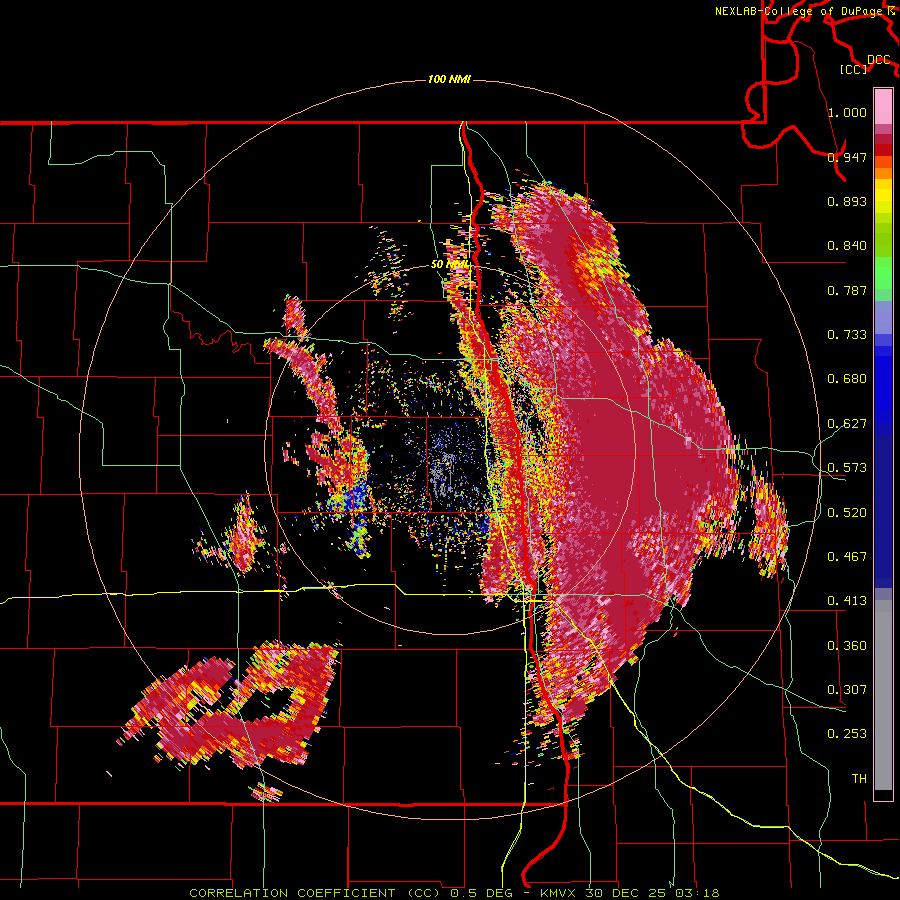The height and width of the screenshot is (900, 900).
Task: Click the TH label at legend bottom
Action: point(859,779)
